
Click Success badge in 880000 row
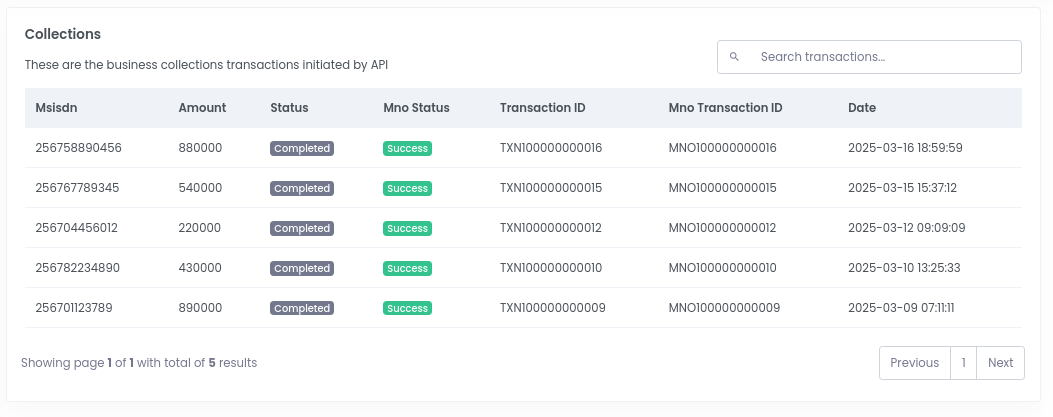point(408,148)
